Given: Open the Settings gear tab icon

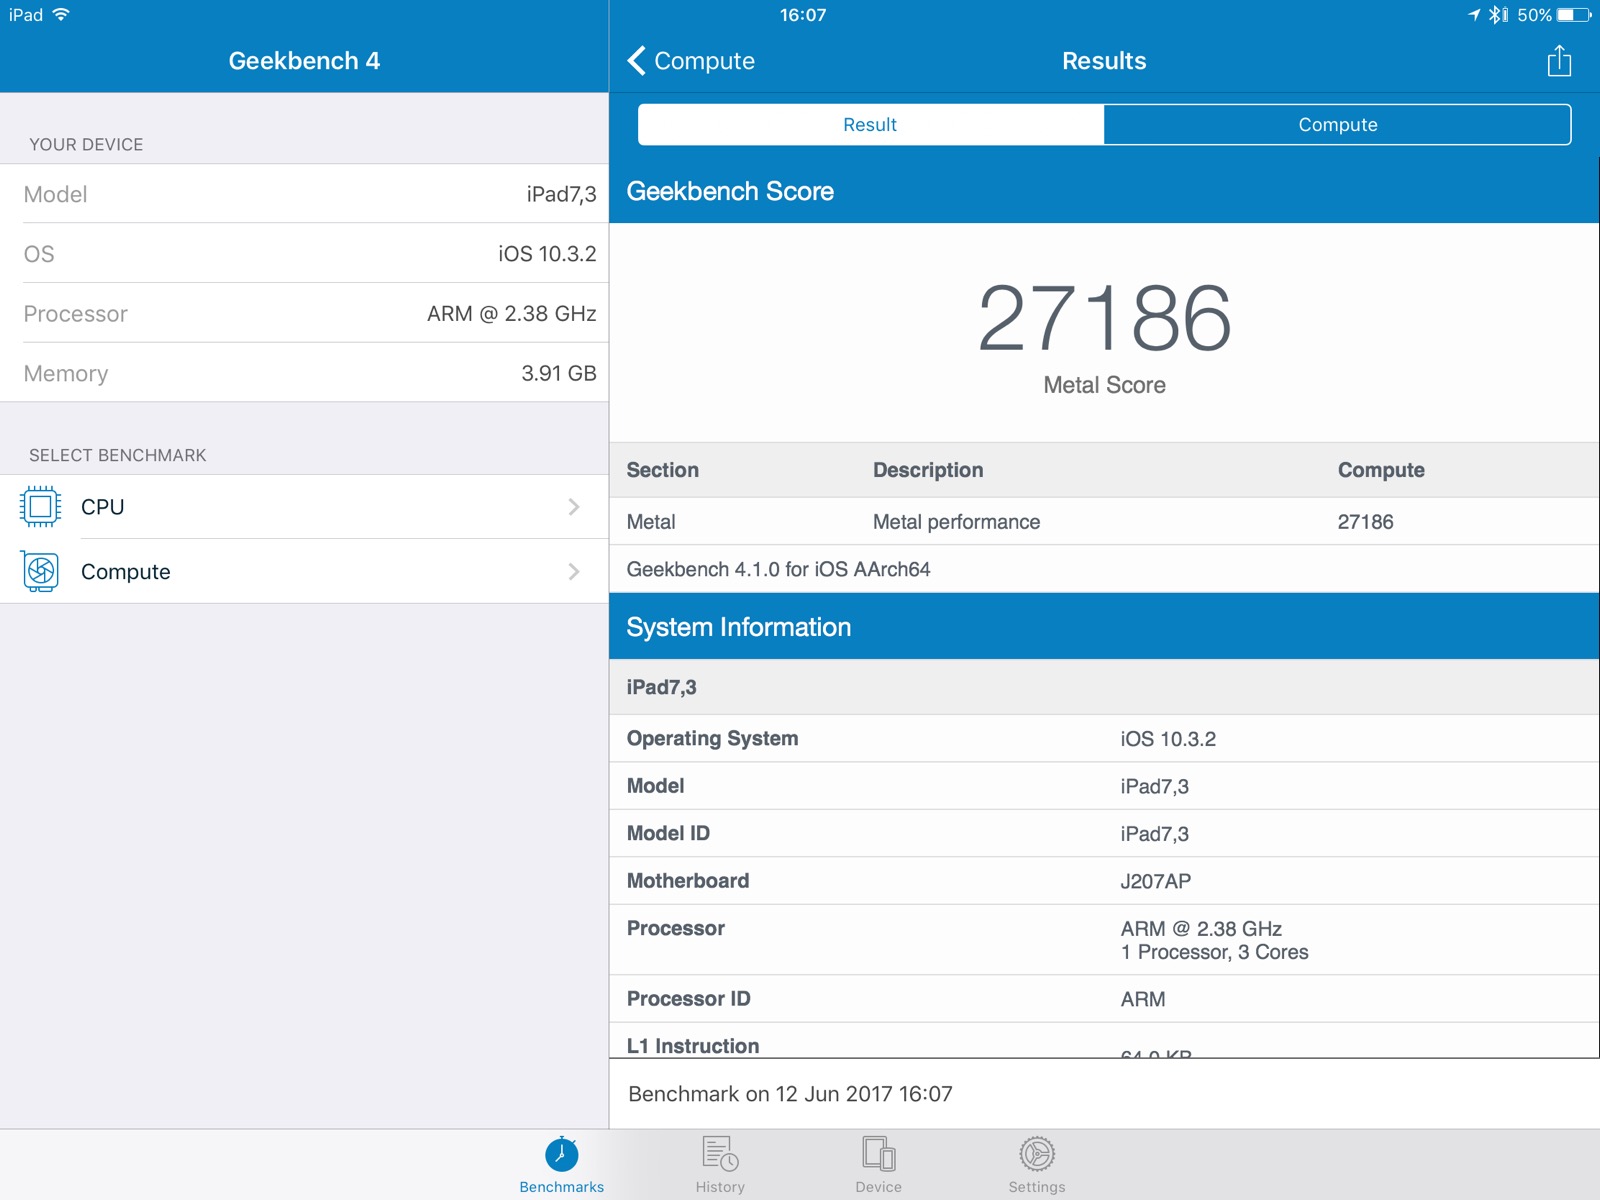Looking at the screenshot, I should [x=1037, y=1154].
